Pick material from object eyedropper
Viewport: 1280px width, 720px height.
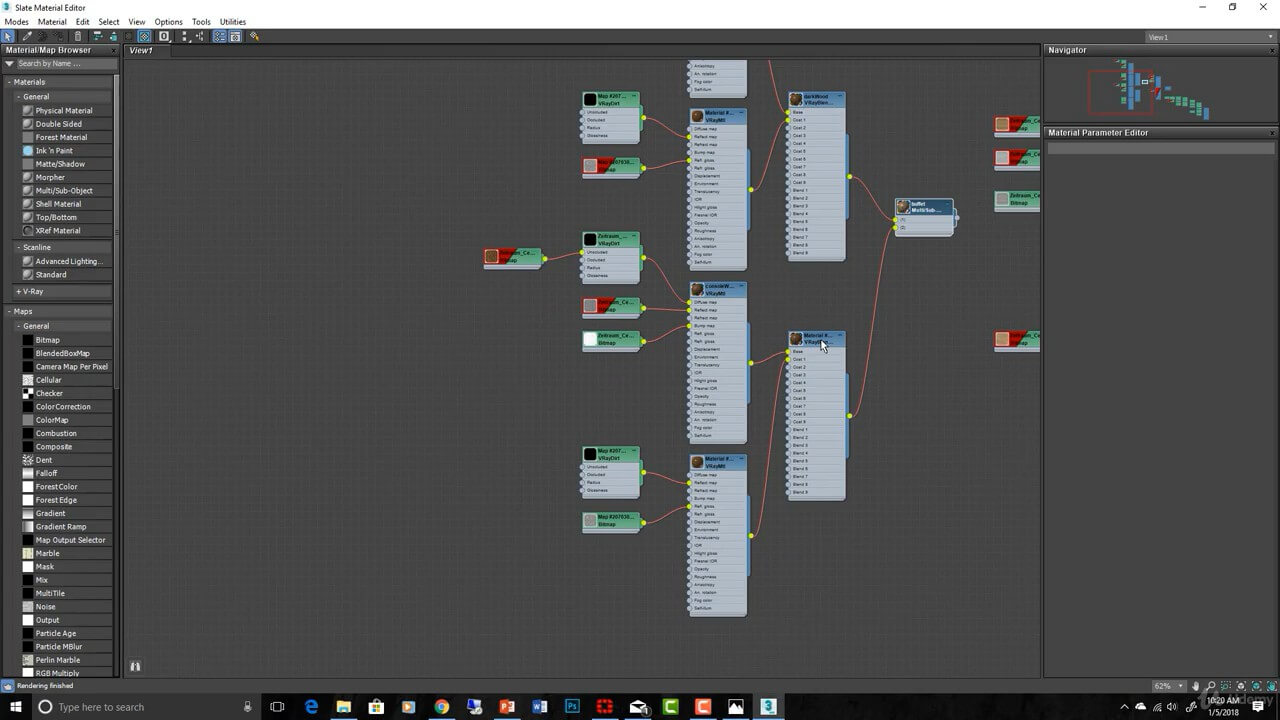[27, 36]
